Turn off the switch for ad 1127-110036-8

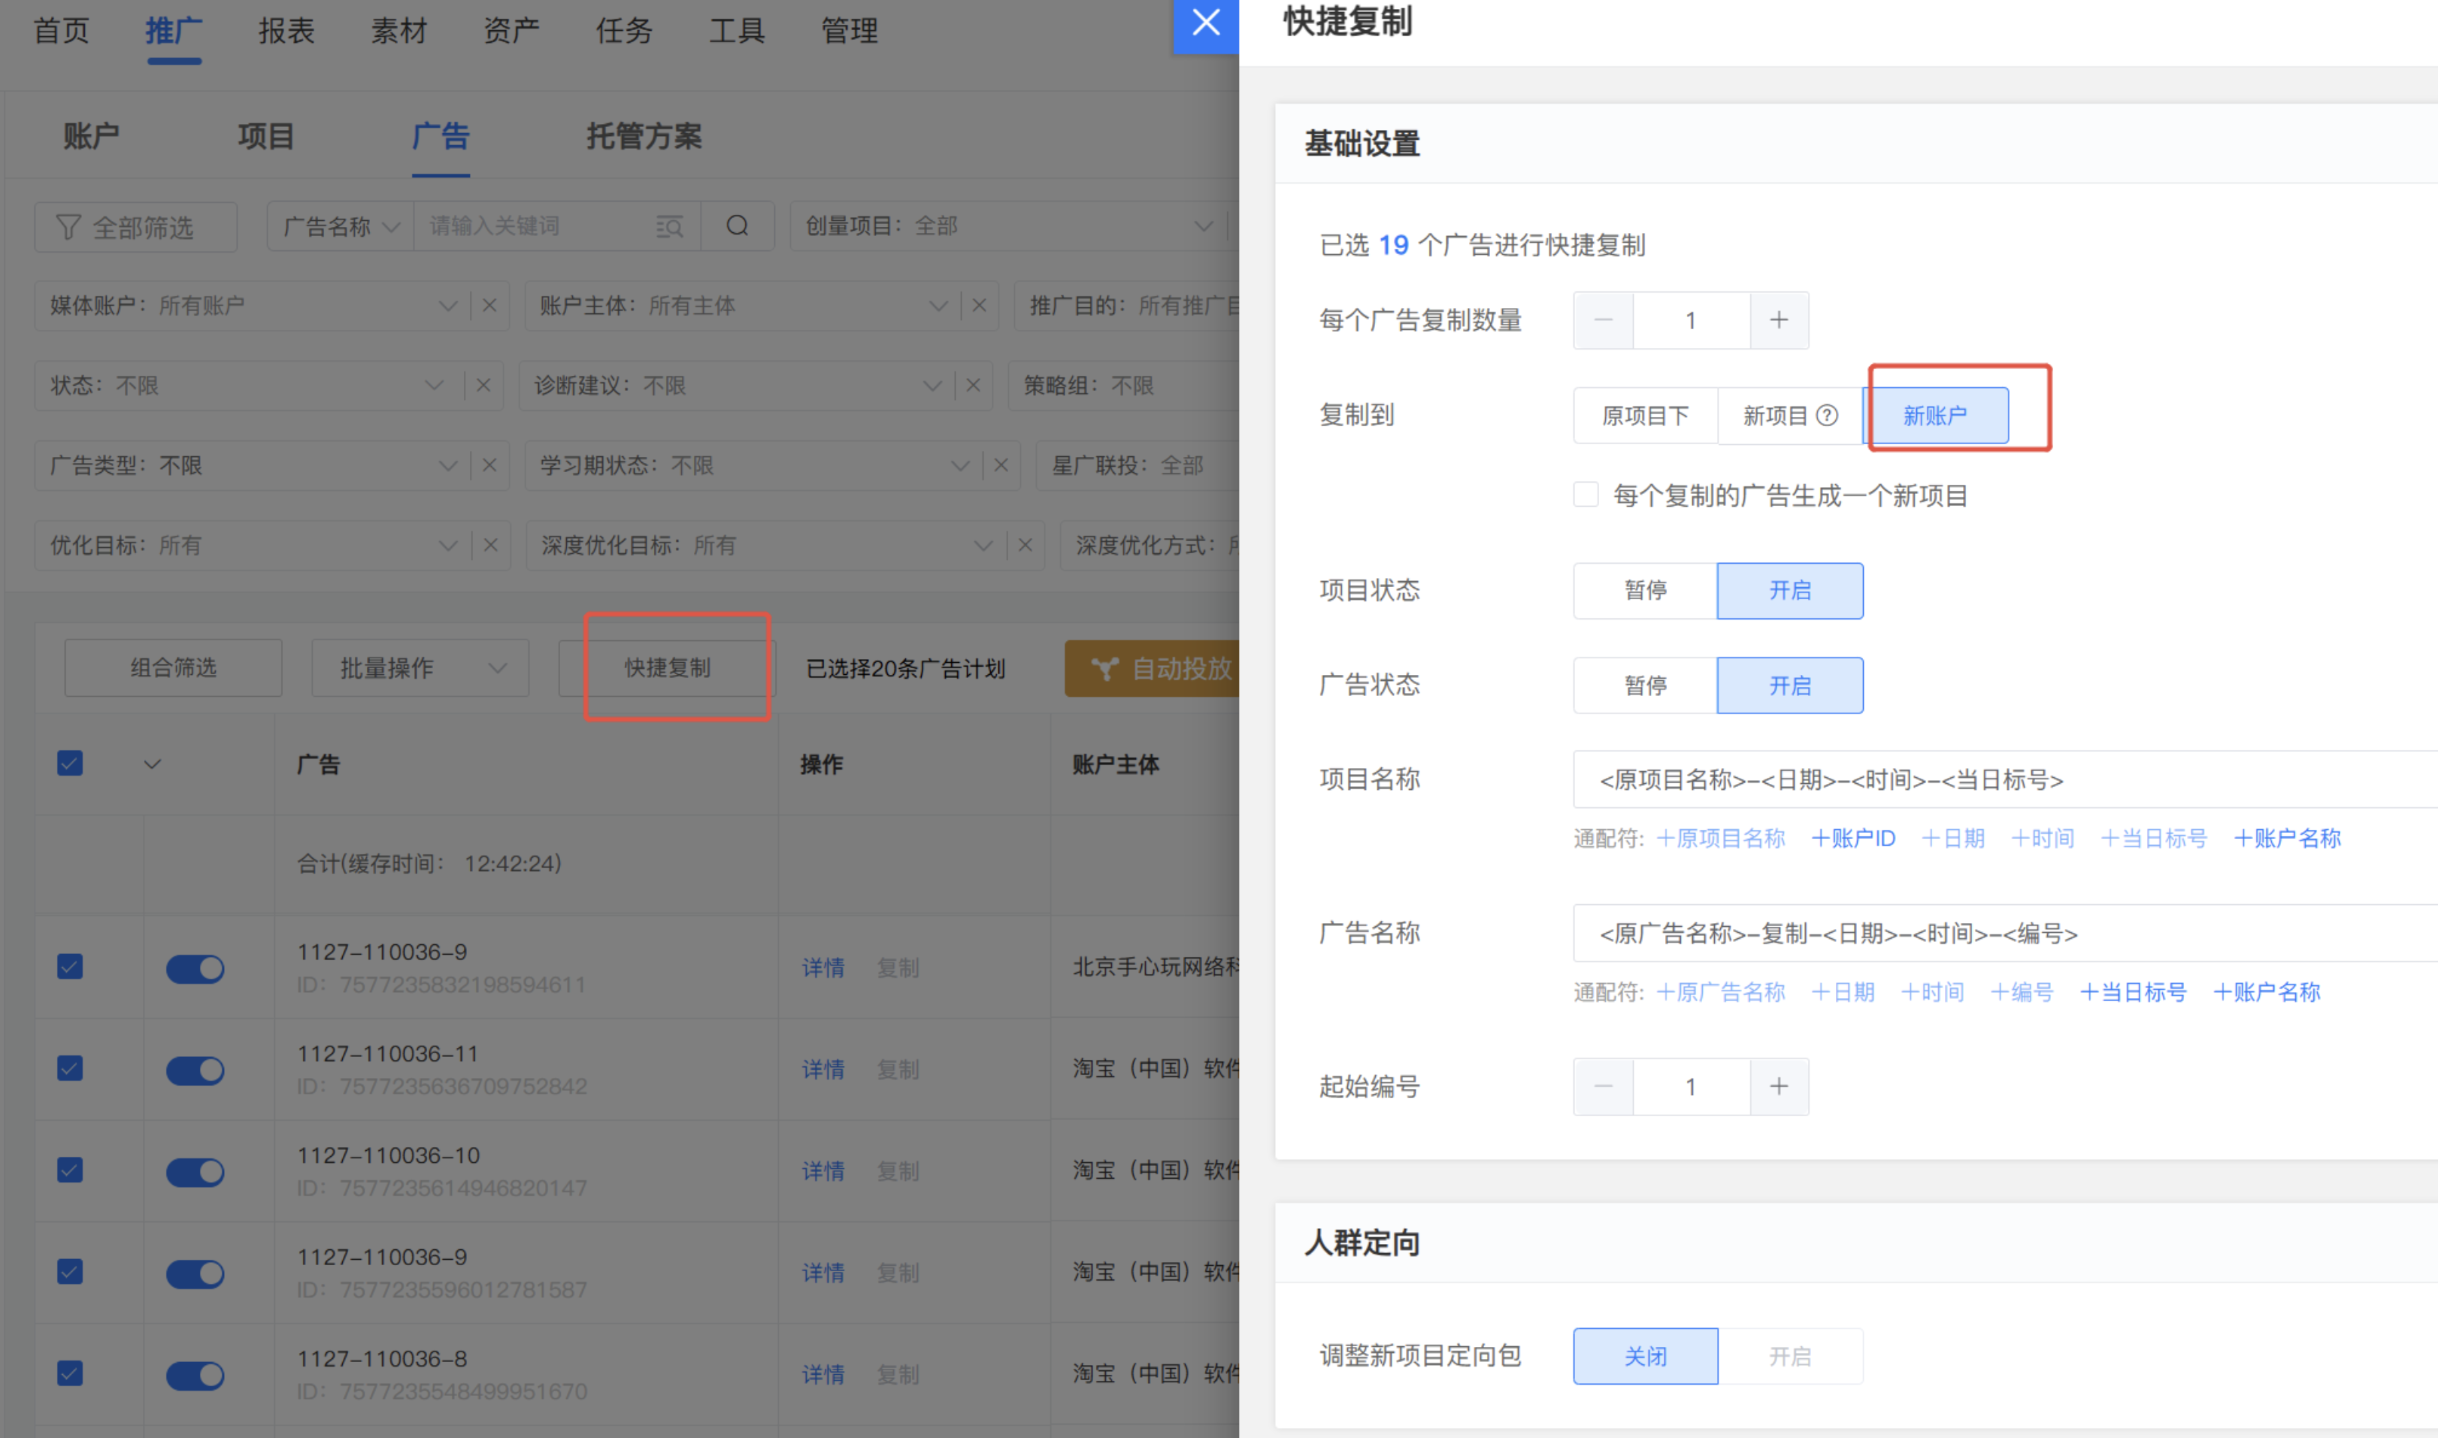pyautogui.click(x=195, y=1375)
